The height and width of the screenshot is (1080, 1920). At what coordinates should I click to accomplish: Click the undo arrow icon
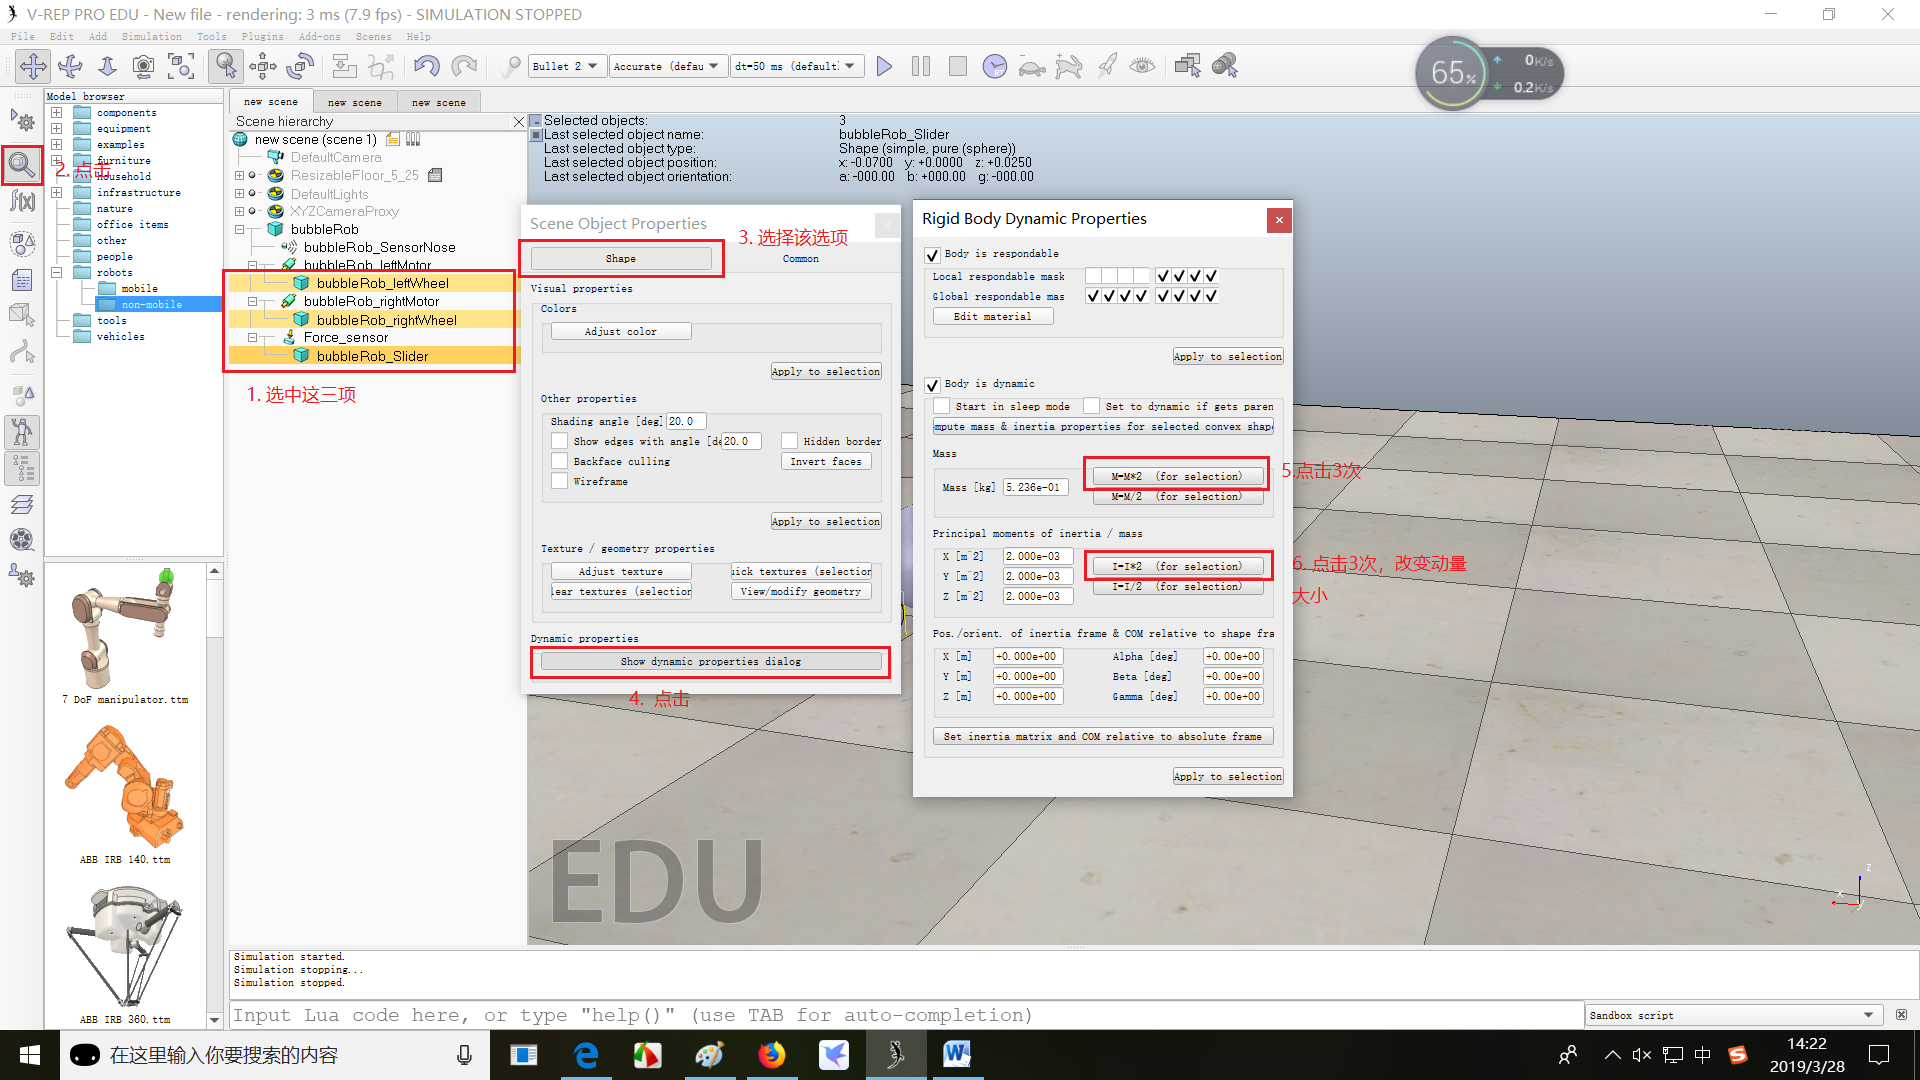click(426, 66)
